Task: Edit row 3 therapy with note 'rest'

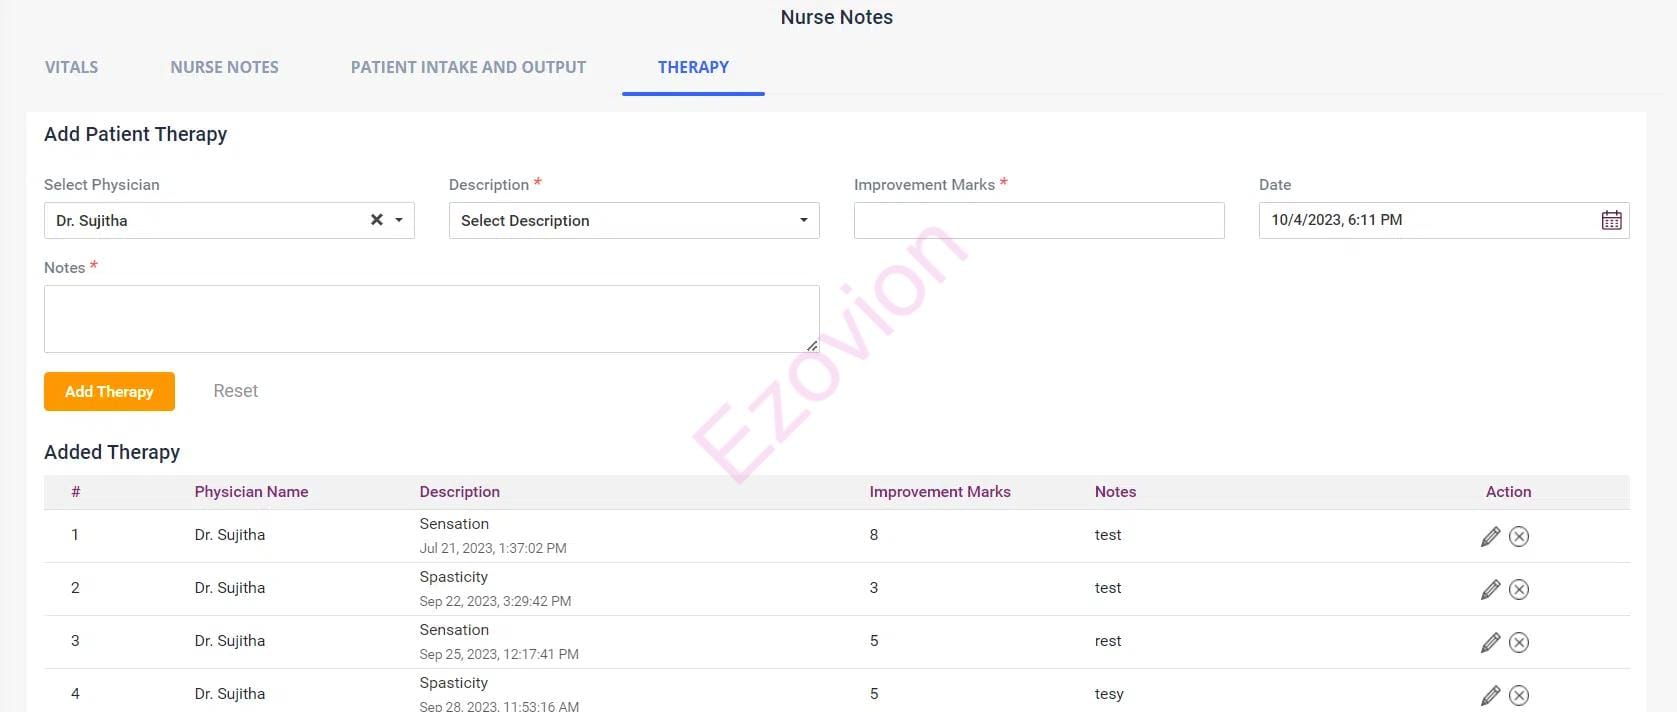Action: click(x=1490, y=643)
